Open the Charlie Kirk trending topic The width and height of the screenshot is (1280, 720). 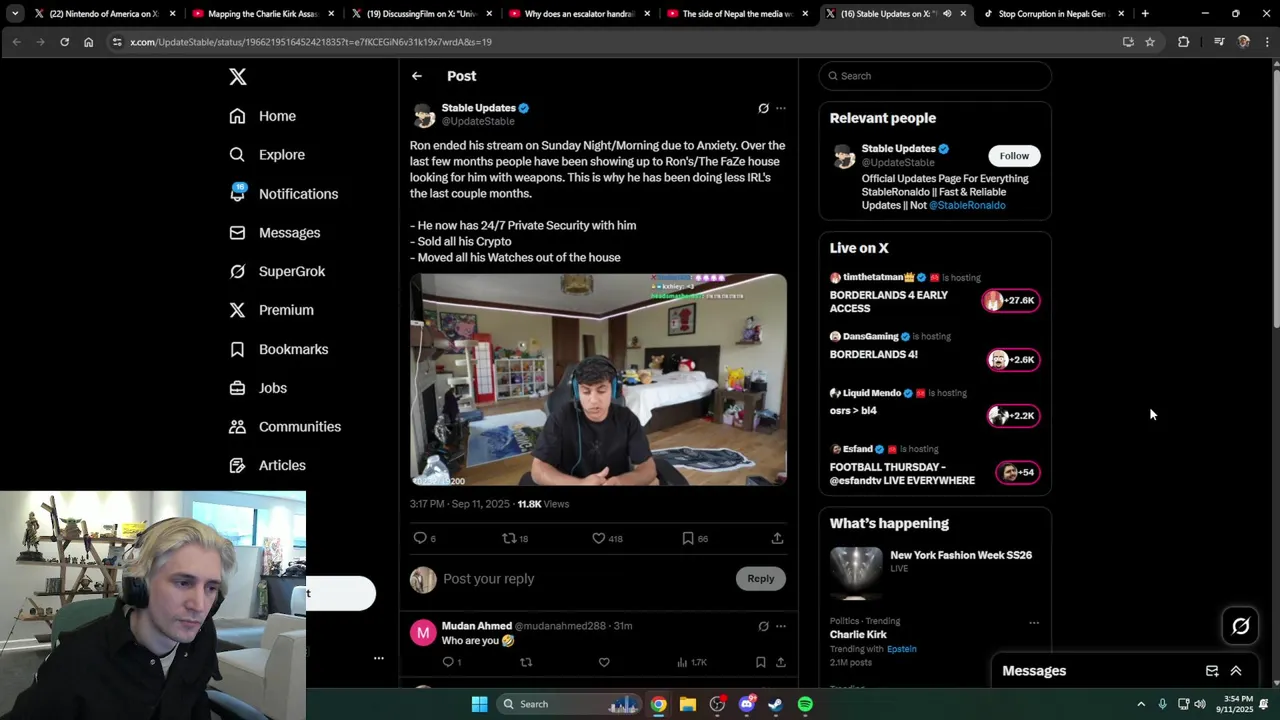[858, 634]
